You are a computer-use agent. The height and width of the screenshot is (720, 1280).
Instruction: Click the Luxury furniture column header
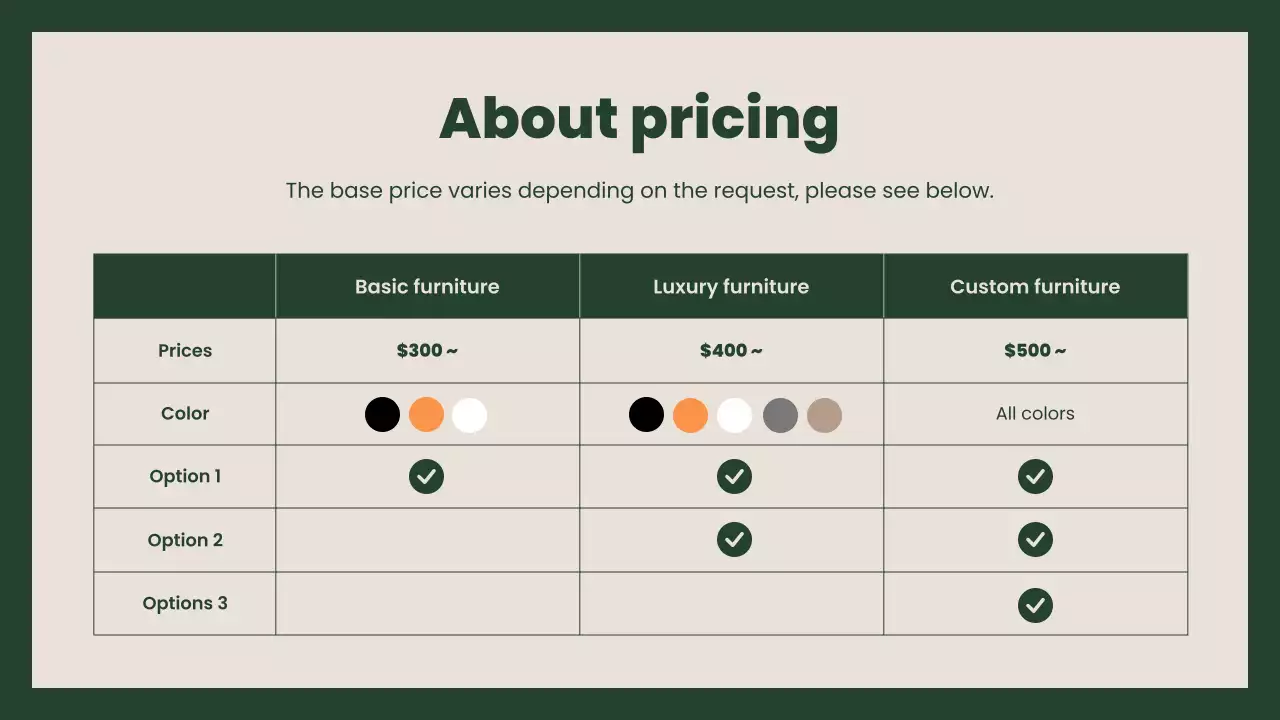point(731,287)
